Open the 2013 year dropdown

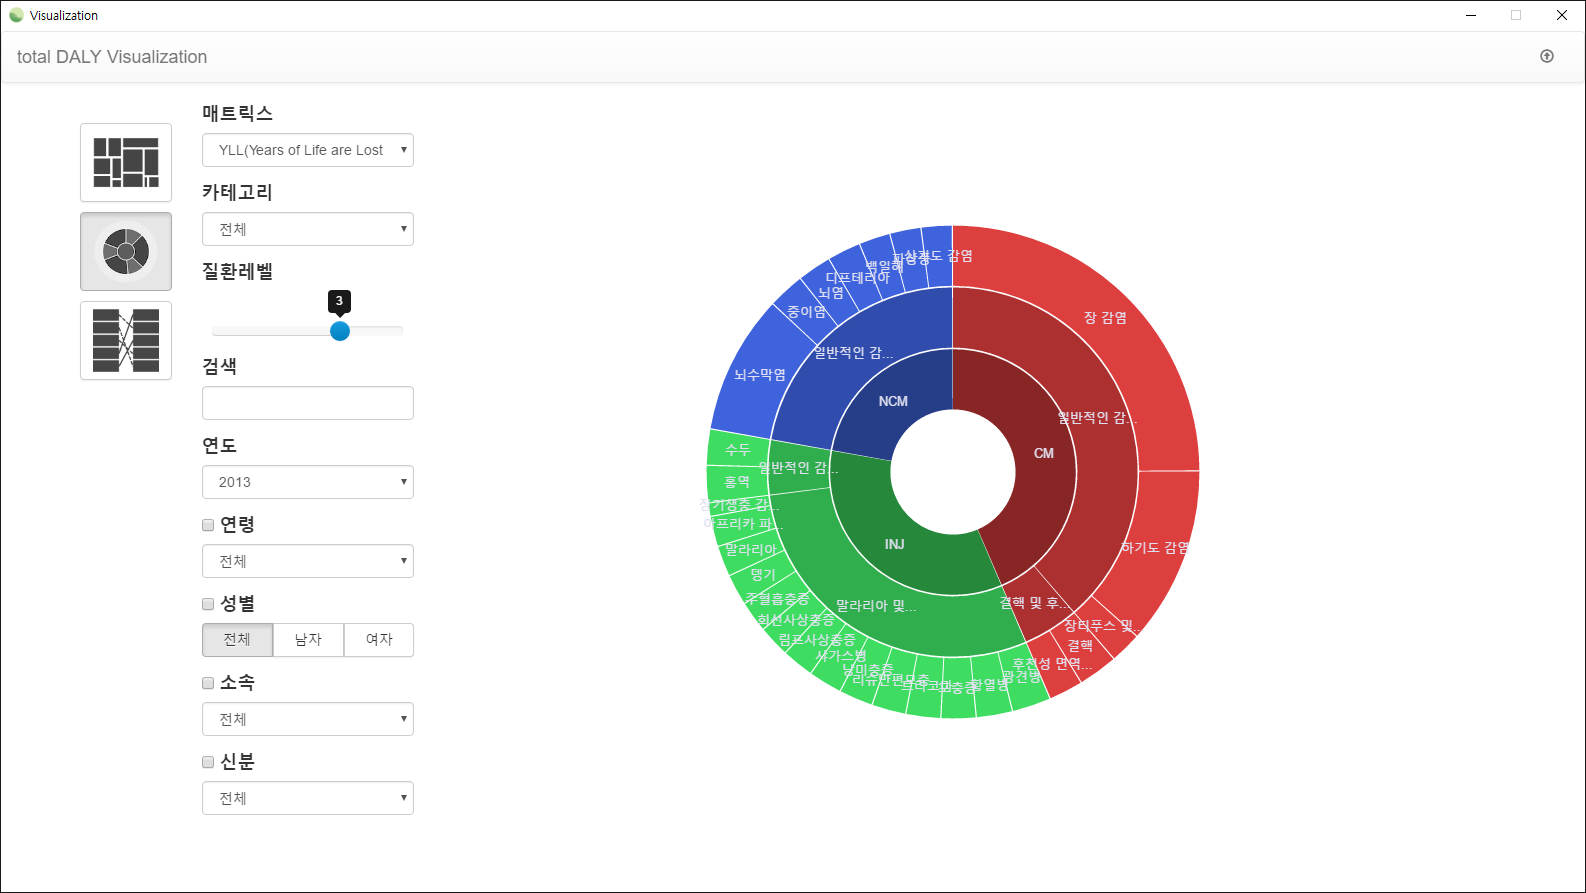[x=308, y=482]
